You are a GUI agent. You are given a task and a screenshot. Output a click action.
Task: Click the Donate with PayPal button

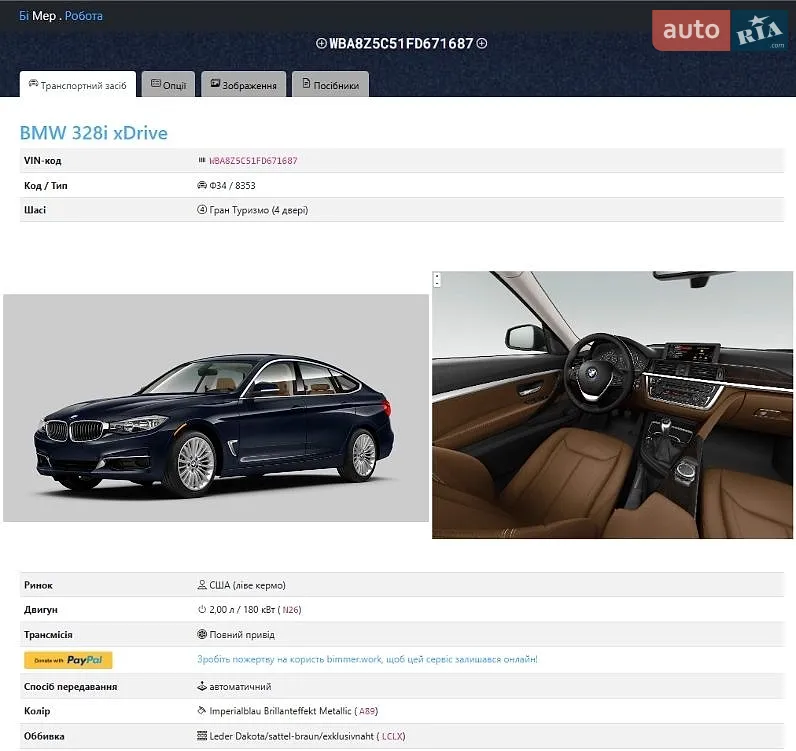coord(68,660)
